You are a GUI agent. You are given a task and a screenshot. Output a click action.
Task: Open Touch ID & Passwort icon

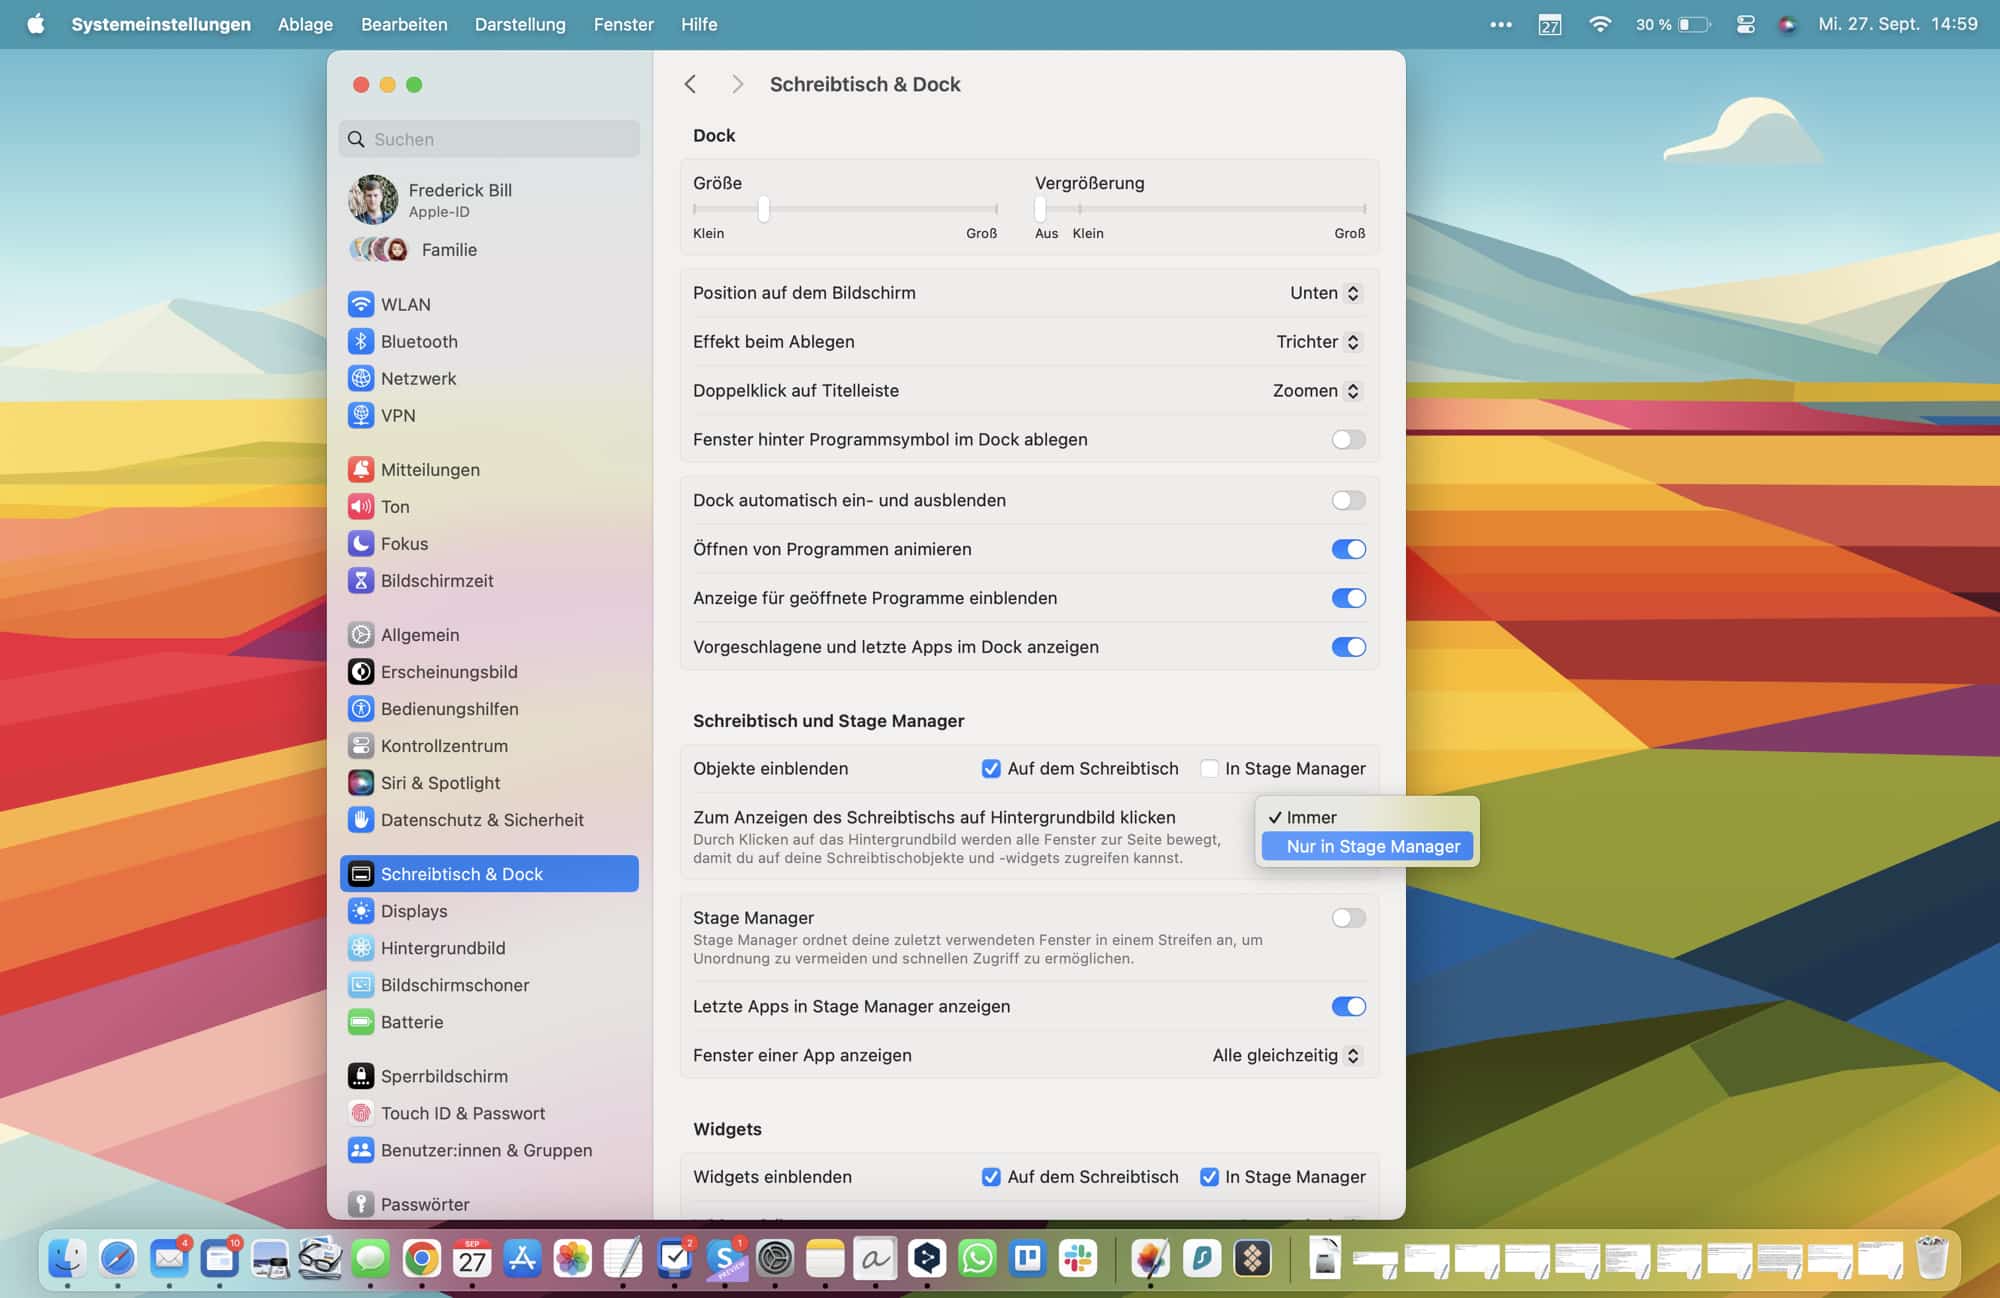[x=361, y=1113]
